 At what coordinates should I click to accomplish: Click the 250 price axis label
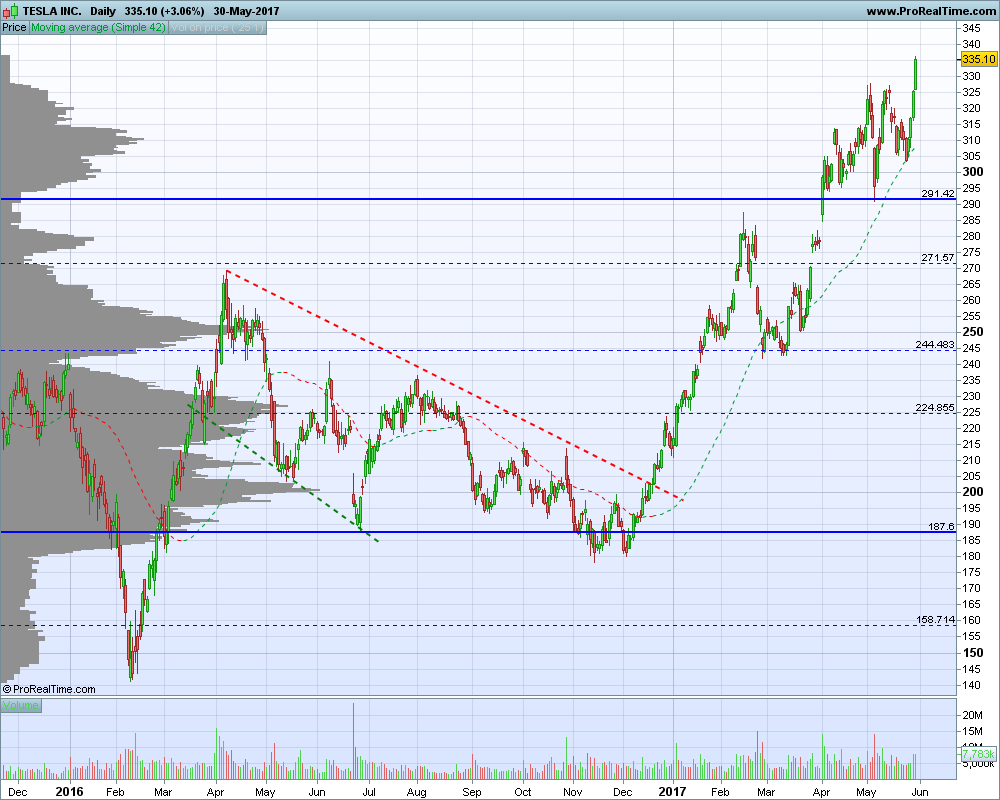(x=973, y=332)
